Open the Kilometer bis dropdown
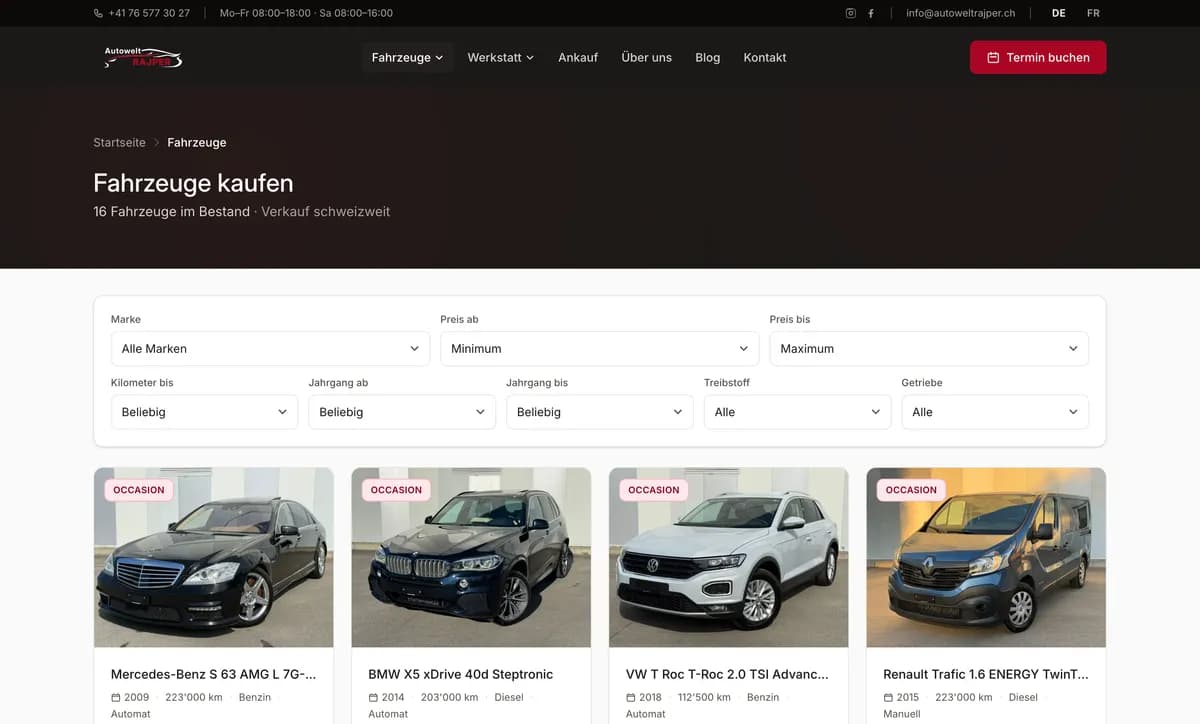Image resolution: width=1200 pixels, height=724 pixels. (x=204, y=412)
